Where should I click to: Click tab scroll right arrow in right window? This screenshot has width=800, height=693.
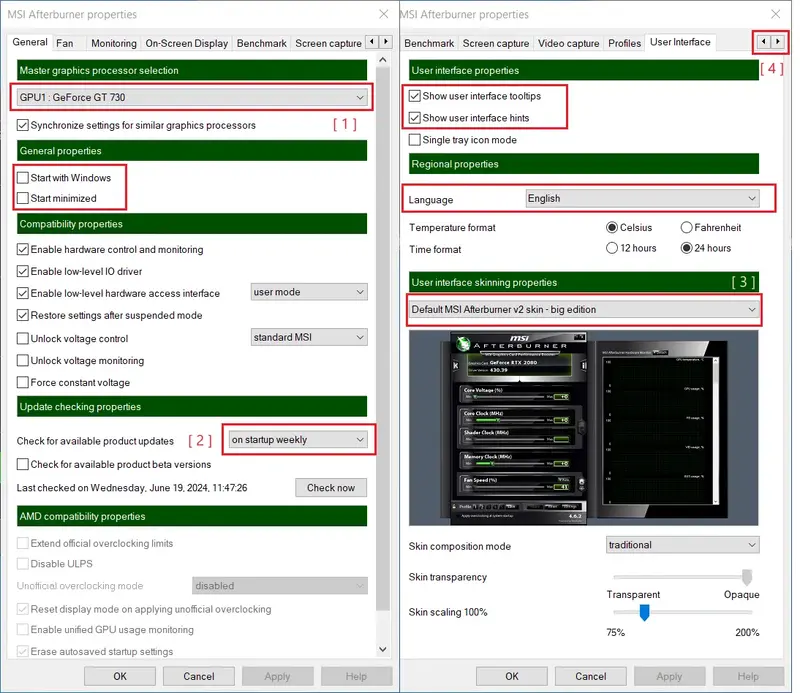(779, 42)
